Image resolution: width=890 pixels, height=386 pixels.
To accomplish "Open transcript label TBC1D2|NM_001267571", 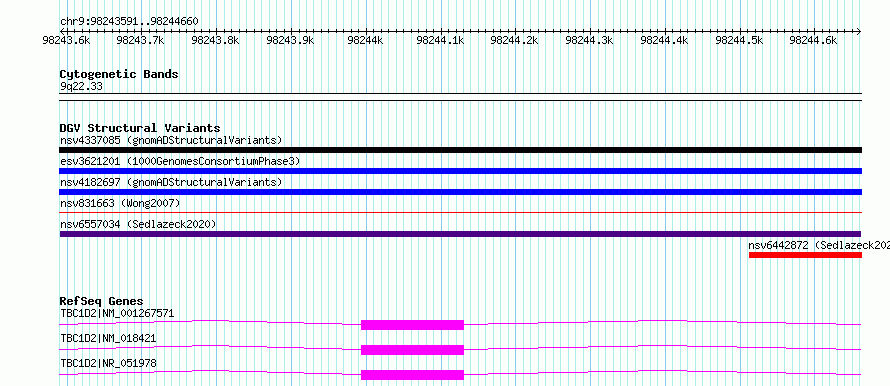I will point(117,313).
